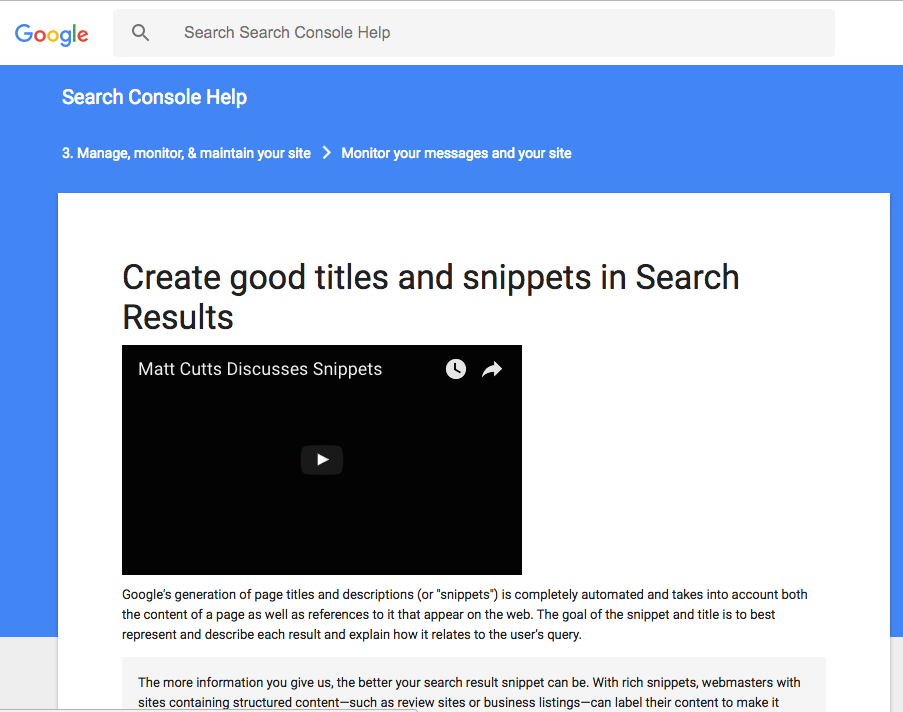Screen dimensions: 903x712
Task: Click the magnifying glass search icon
Action: [140, 33]
